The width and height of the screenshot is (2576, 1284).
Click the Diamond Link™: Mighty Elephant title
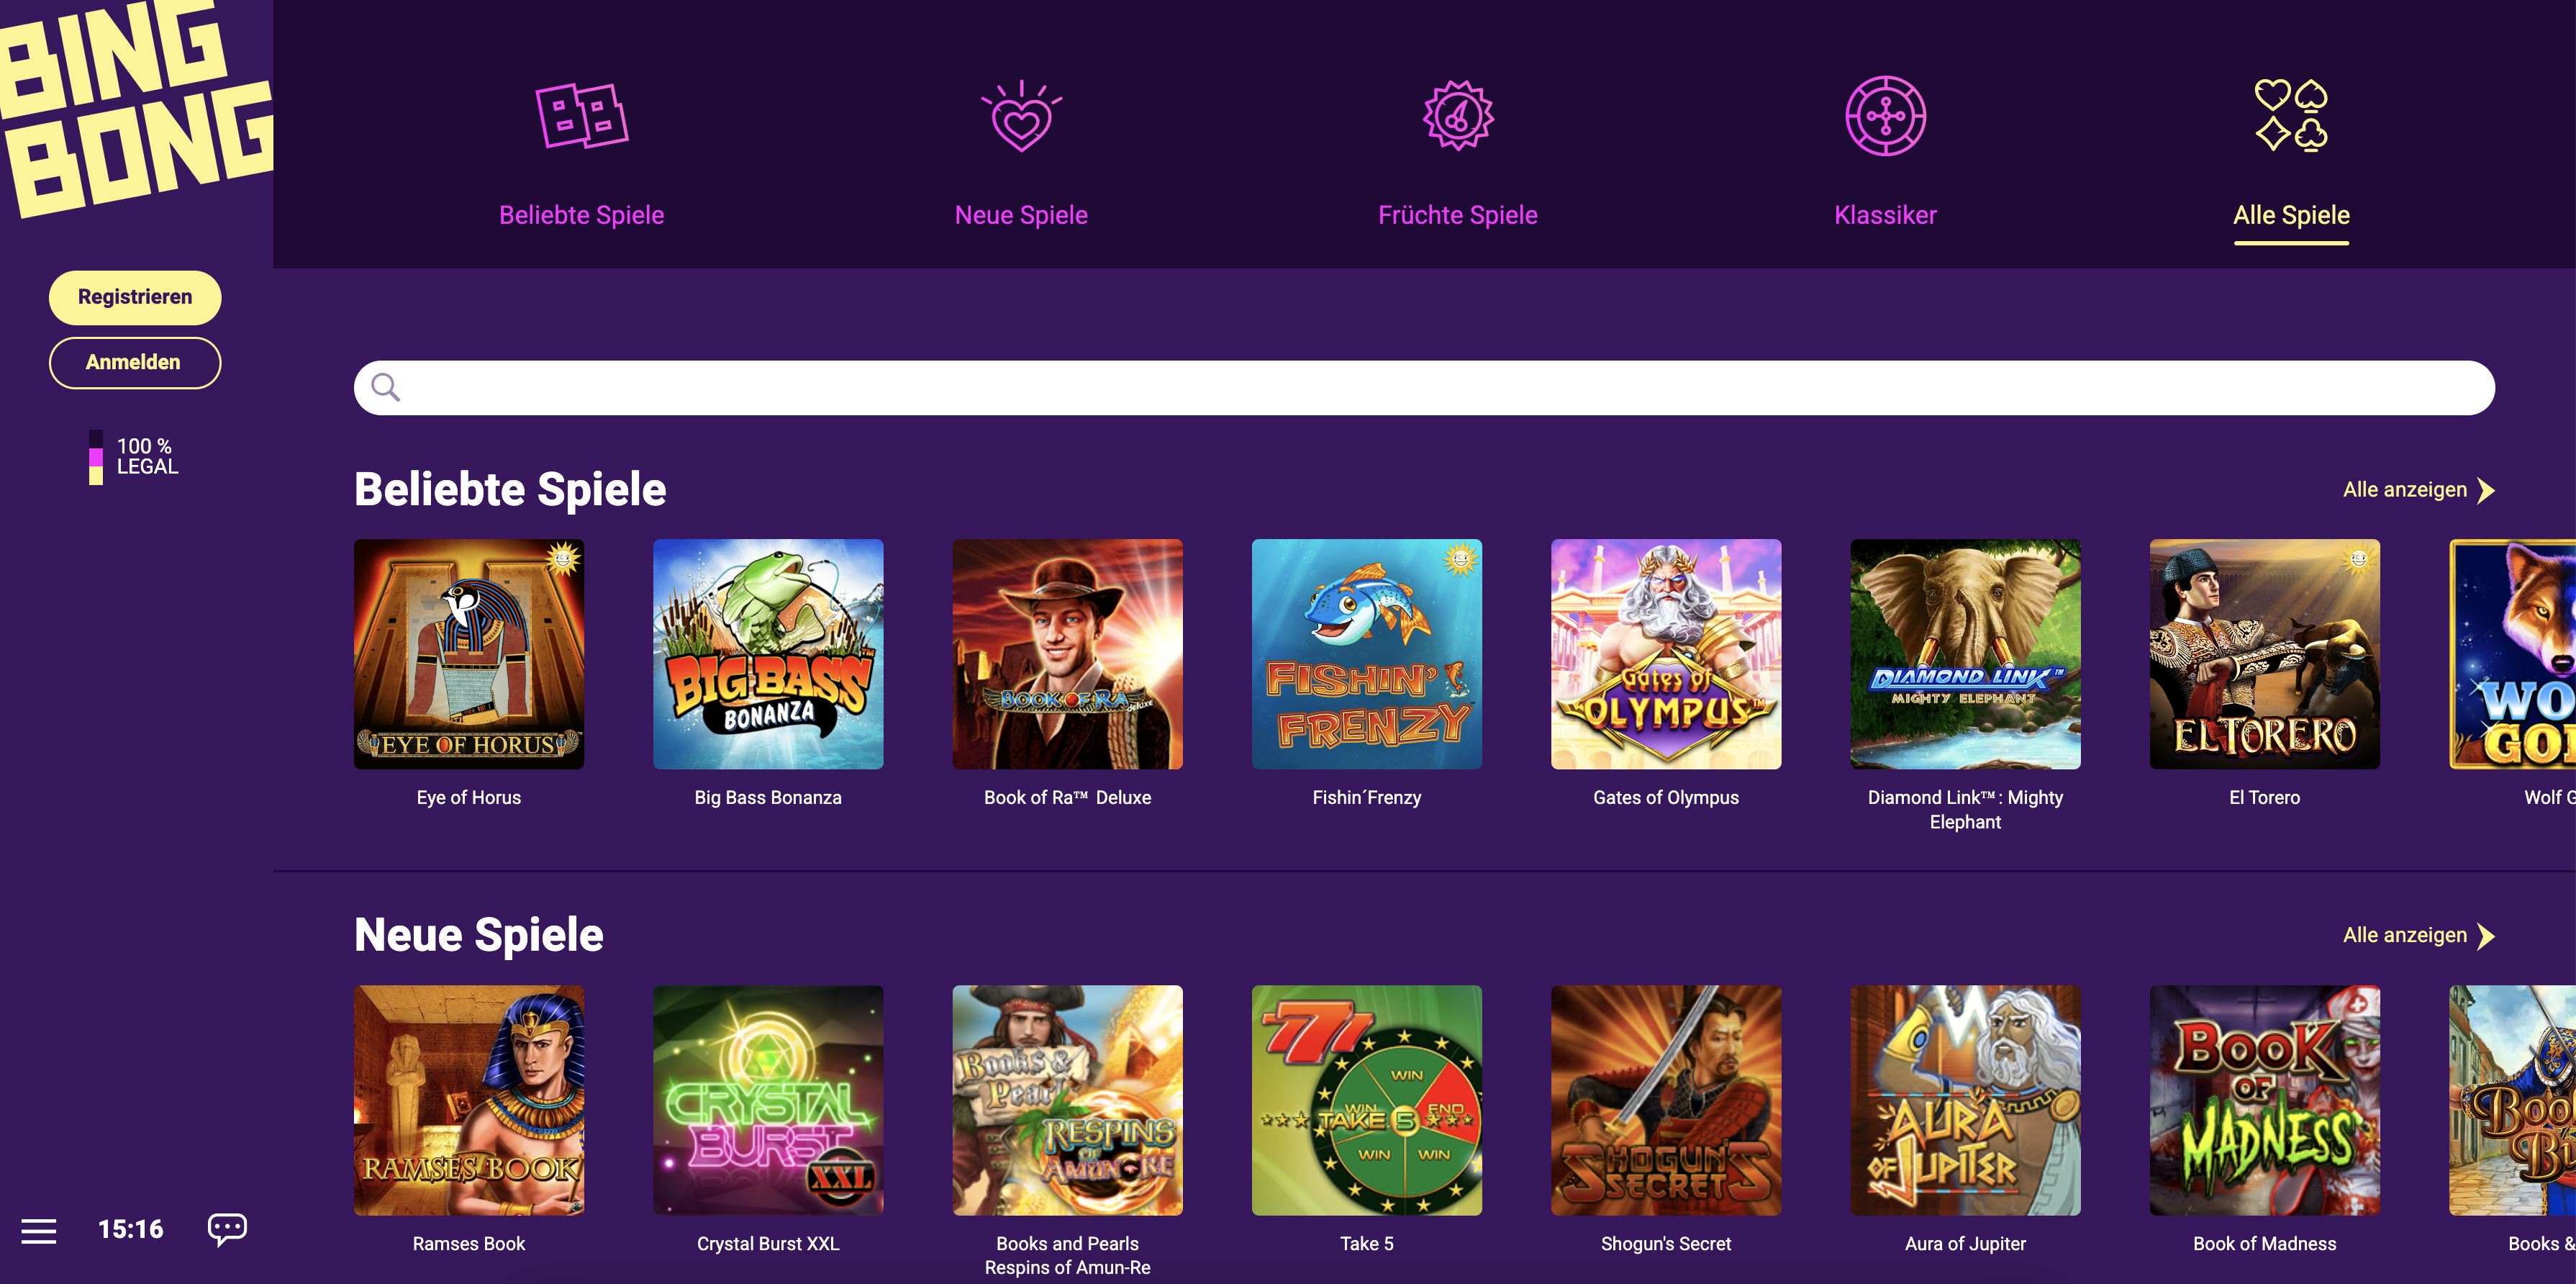click(x=1965, y=810)
